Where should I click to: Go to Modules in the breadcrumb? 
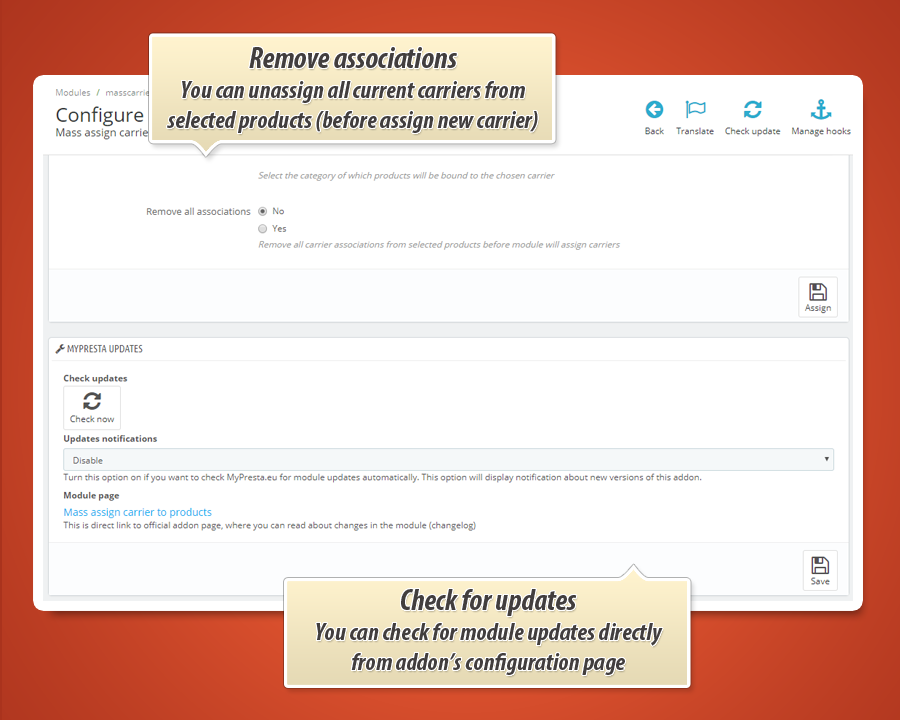73,93
